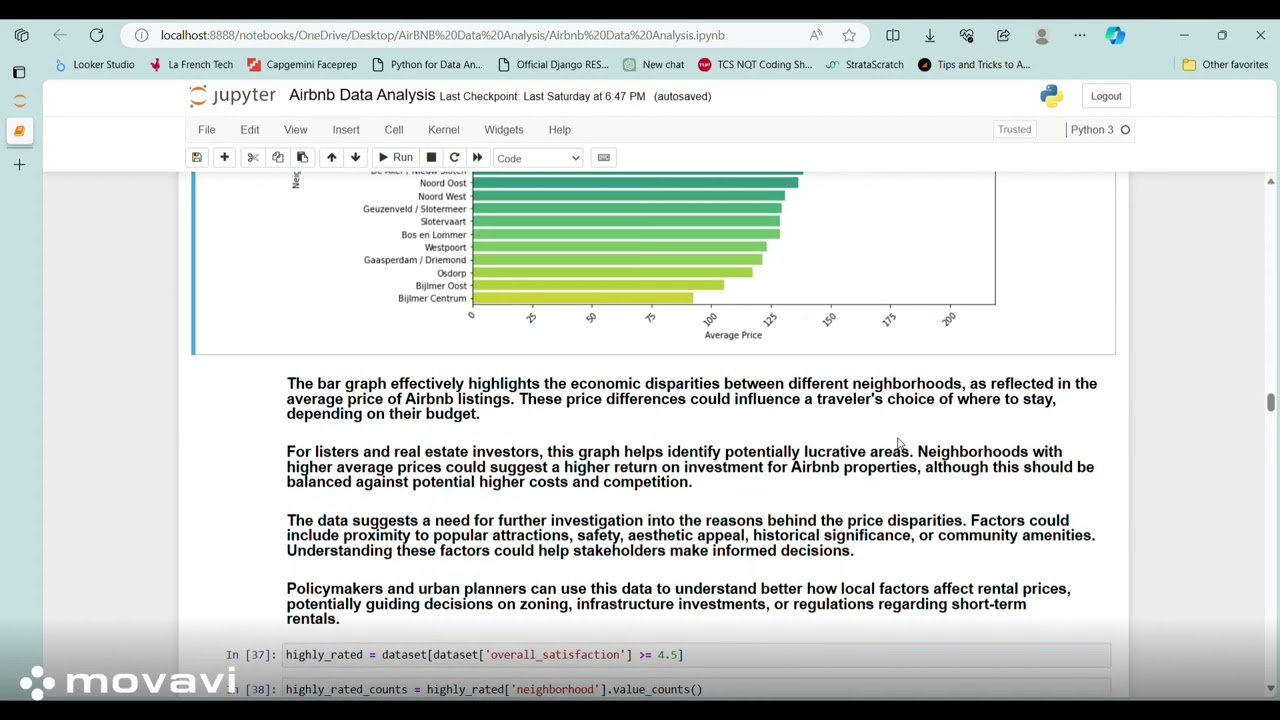Open the La French Tech bookmark

pos(191,65)
